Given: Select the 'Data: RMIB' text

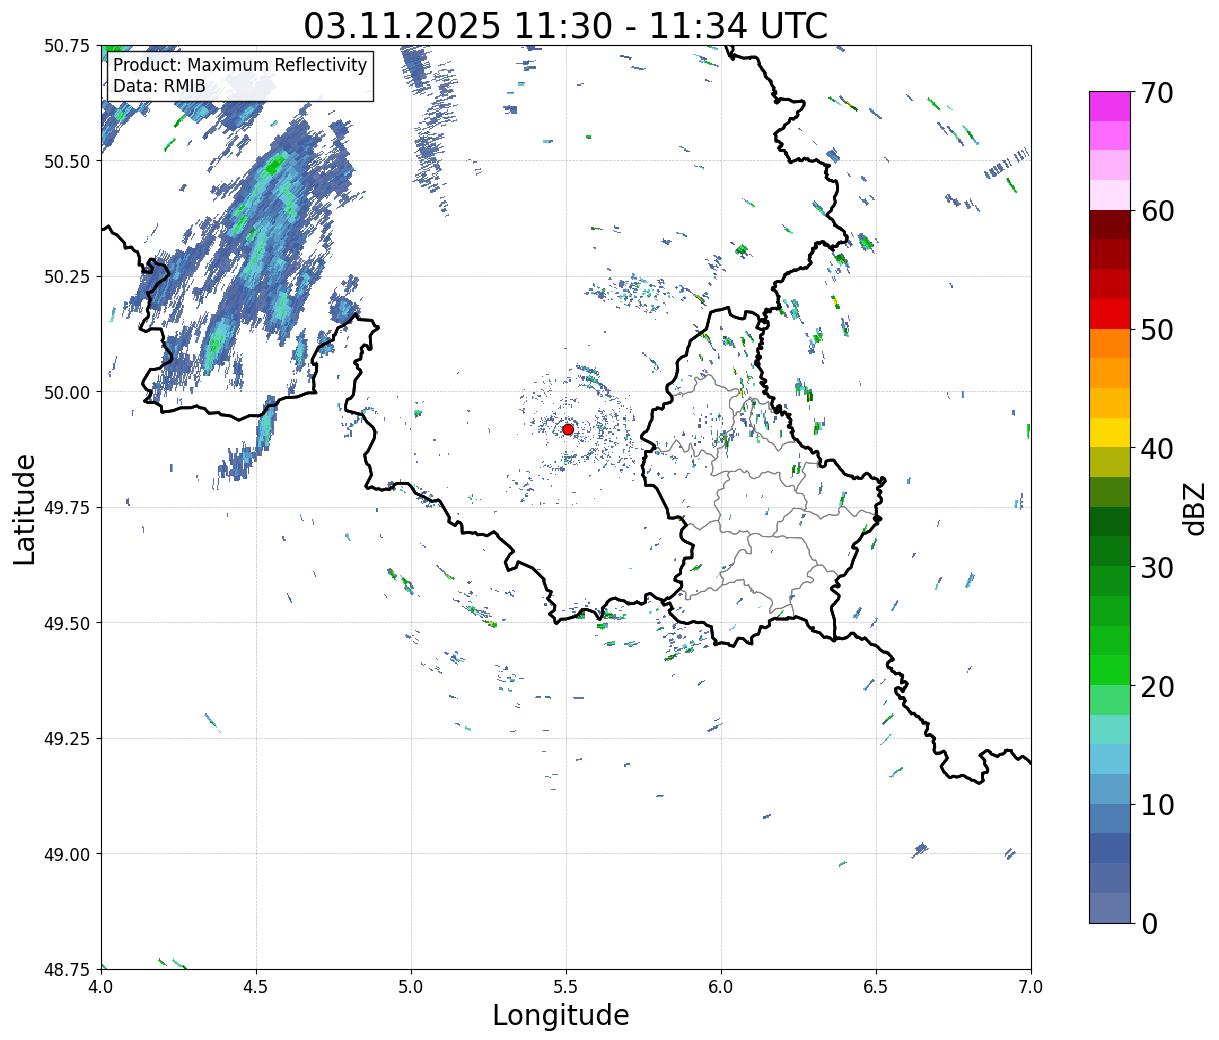Looking at the screenshot, I should 159,86.
